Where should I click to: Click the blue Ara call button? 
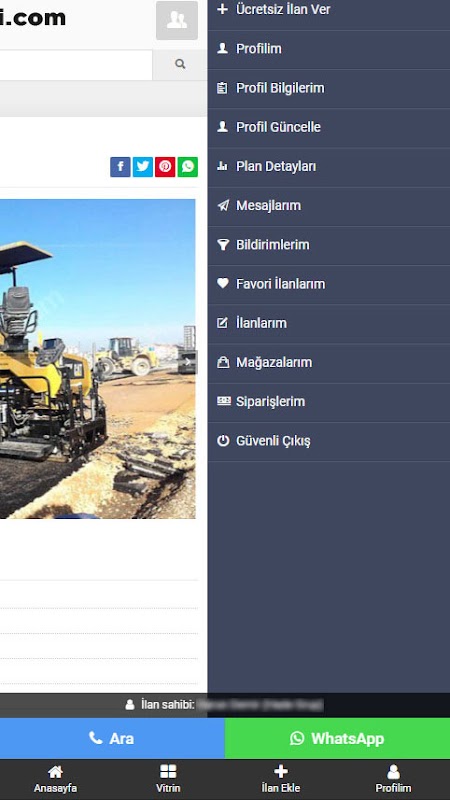tap(112, 738)
